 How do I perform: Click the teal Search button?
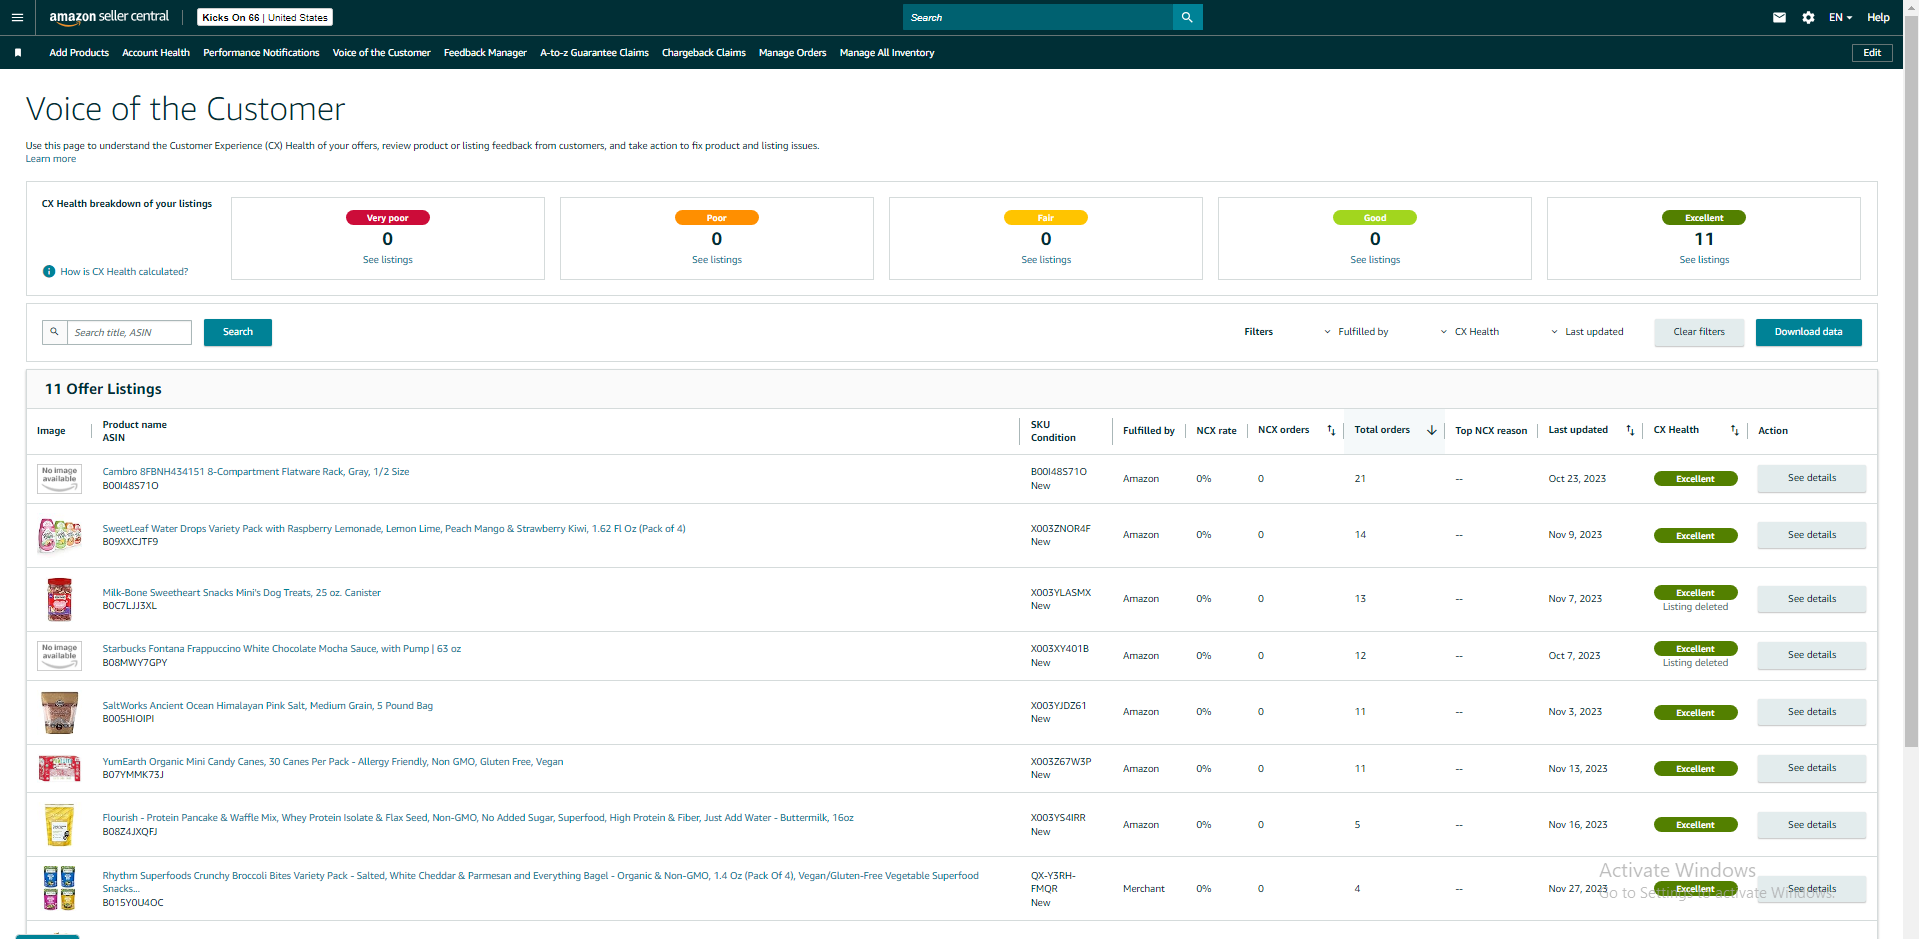tap(238, 332)
